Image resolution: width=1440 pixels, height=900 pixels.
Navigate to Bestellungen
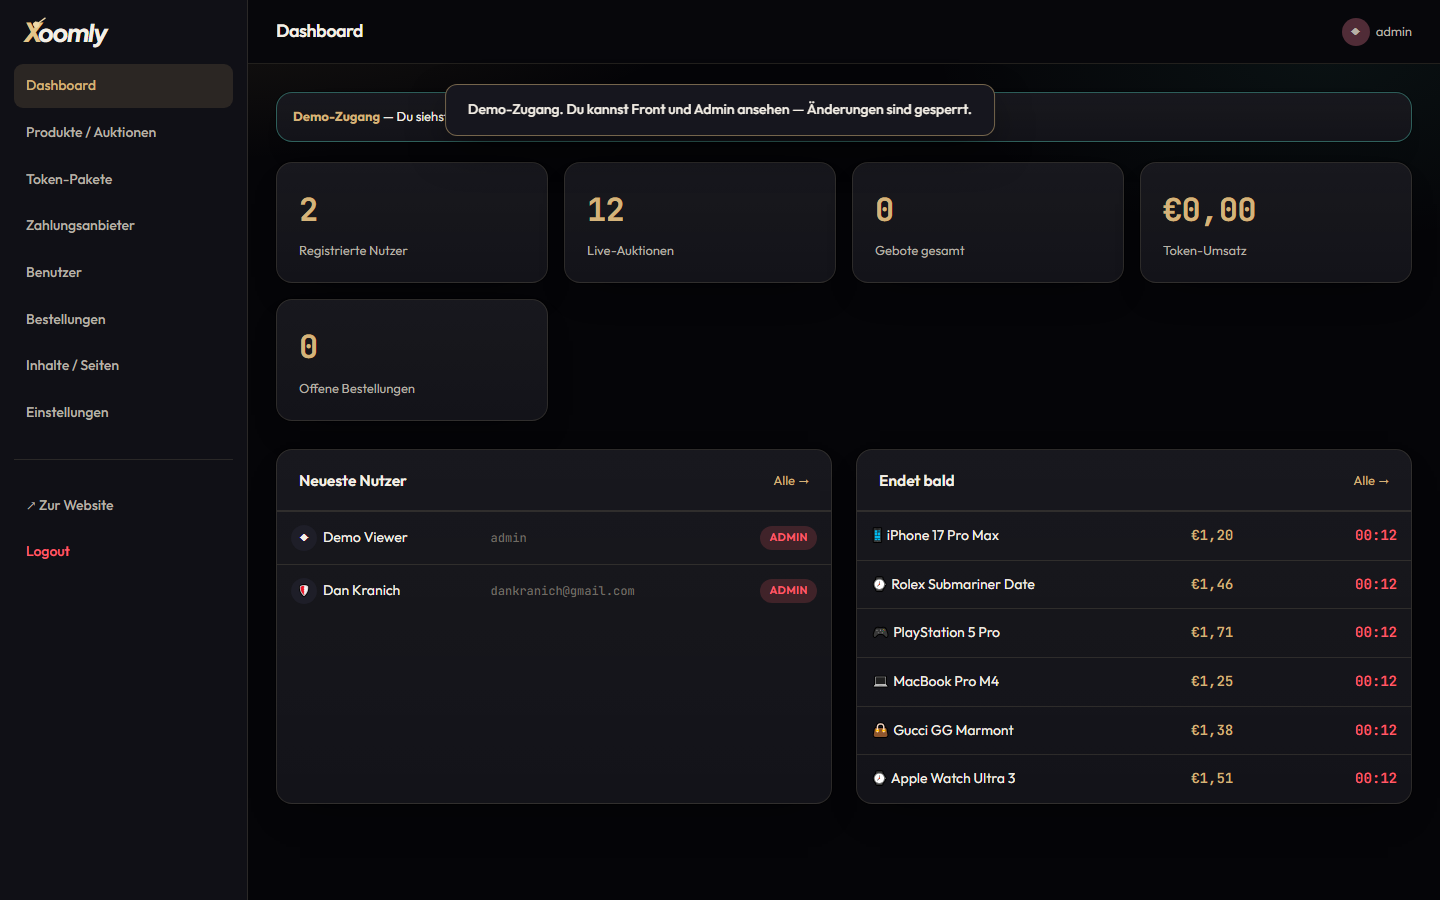[x=123, y=320]
